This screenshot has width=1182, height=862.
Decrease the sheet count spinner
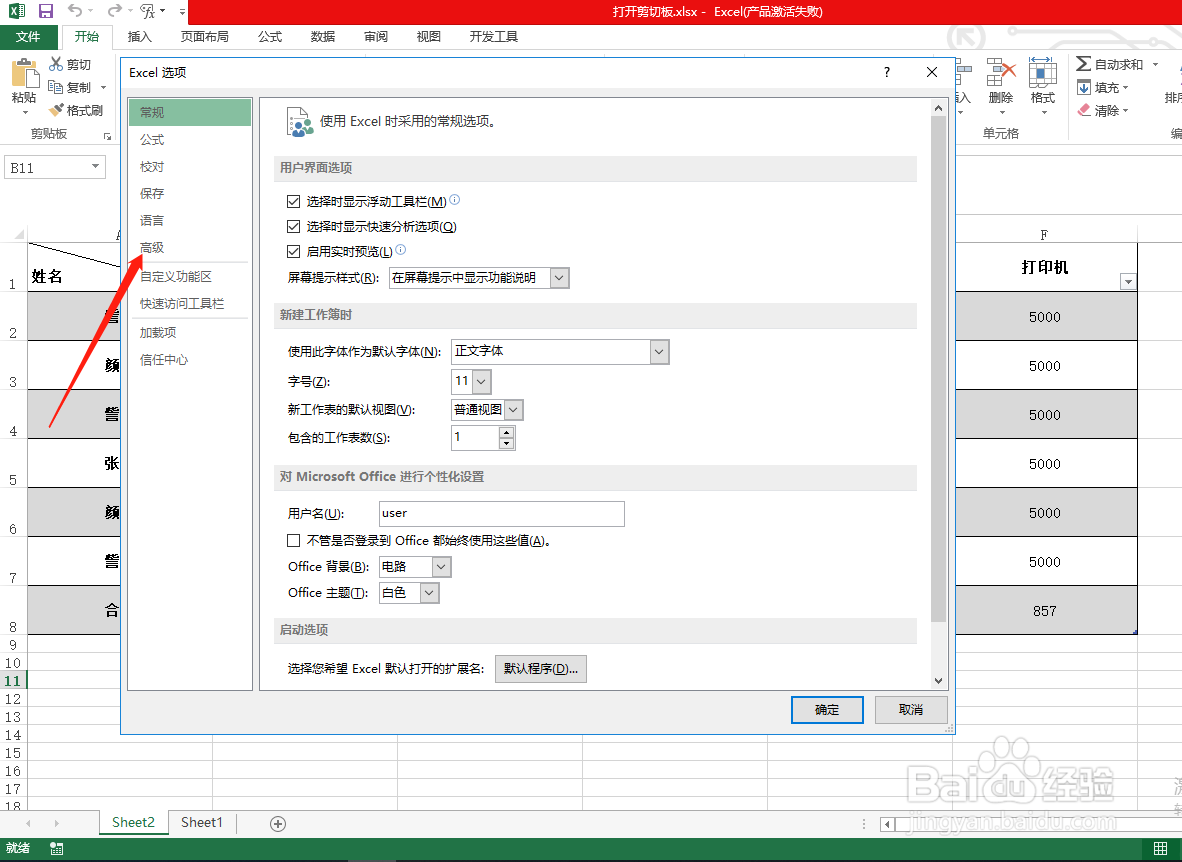pyautogui.click(x=507, y=443)
